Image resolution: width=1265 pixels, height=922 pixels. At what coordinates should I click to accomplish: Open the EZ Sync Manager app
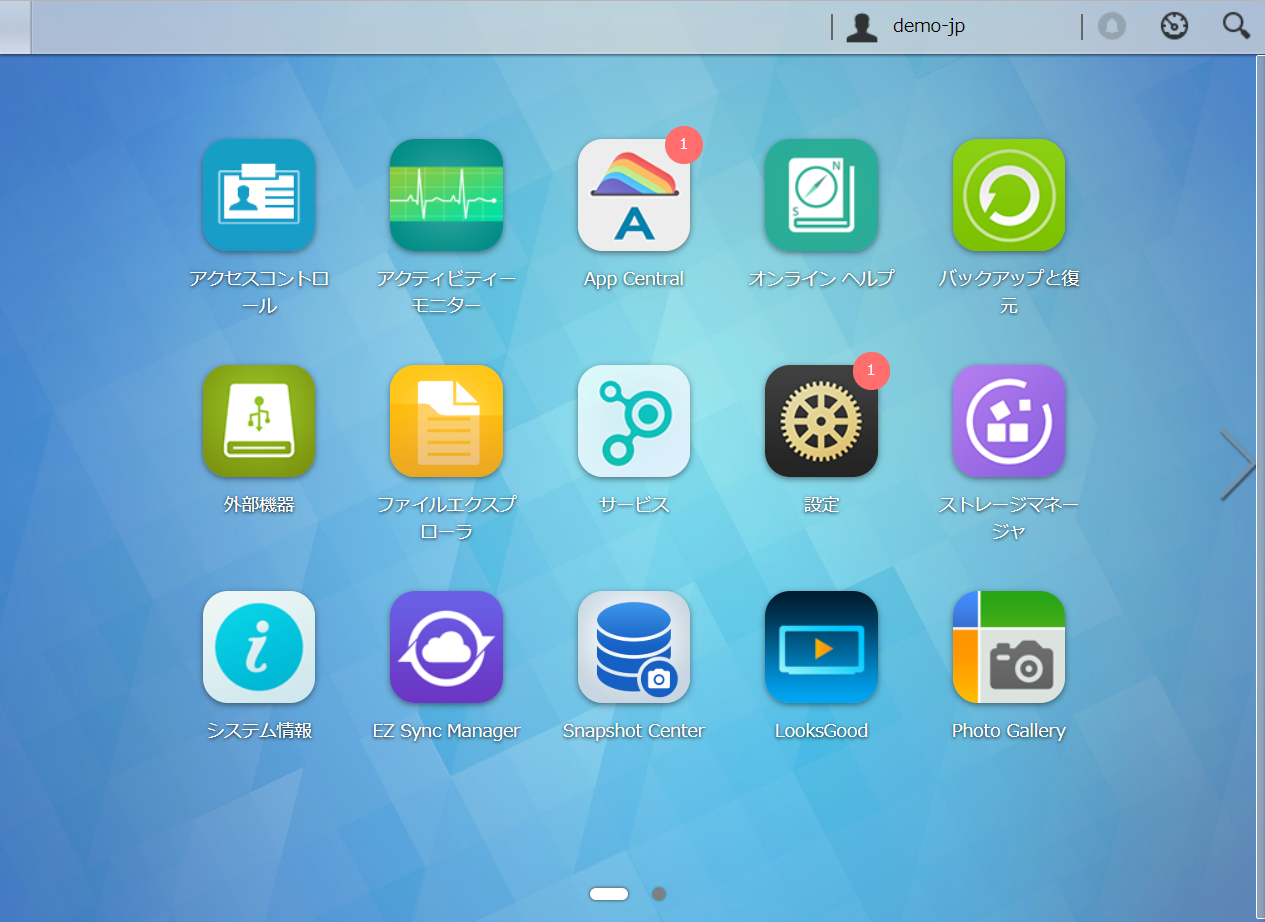pos(446,647)
